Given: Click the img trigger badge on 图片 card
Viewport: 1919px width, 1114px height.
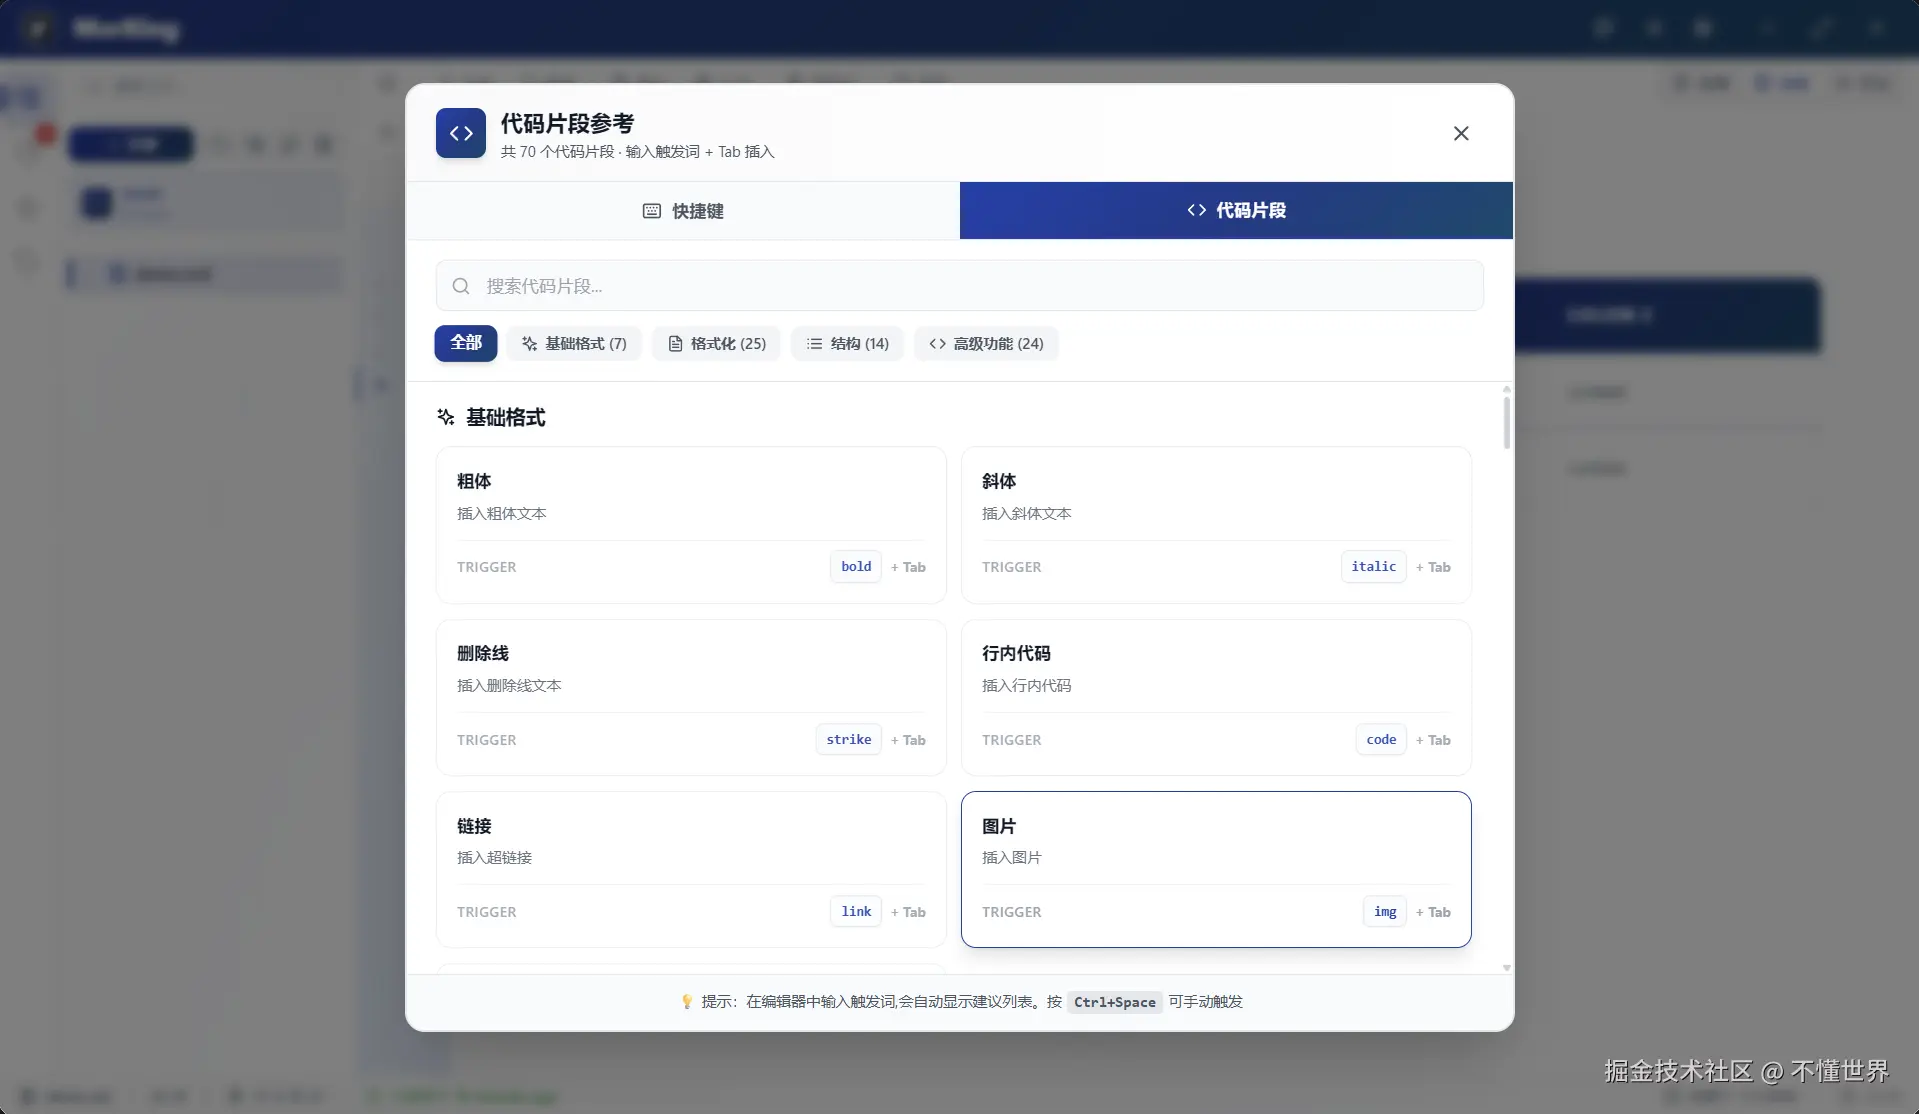Looking at the screenshot, I should point(1384,911).
